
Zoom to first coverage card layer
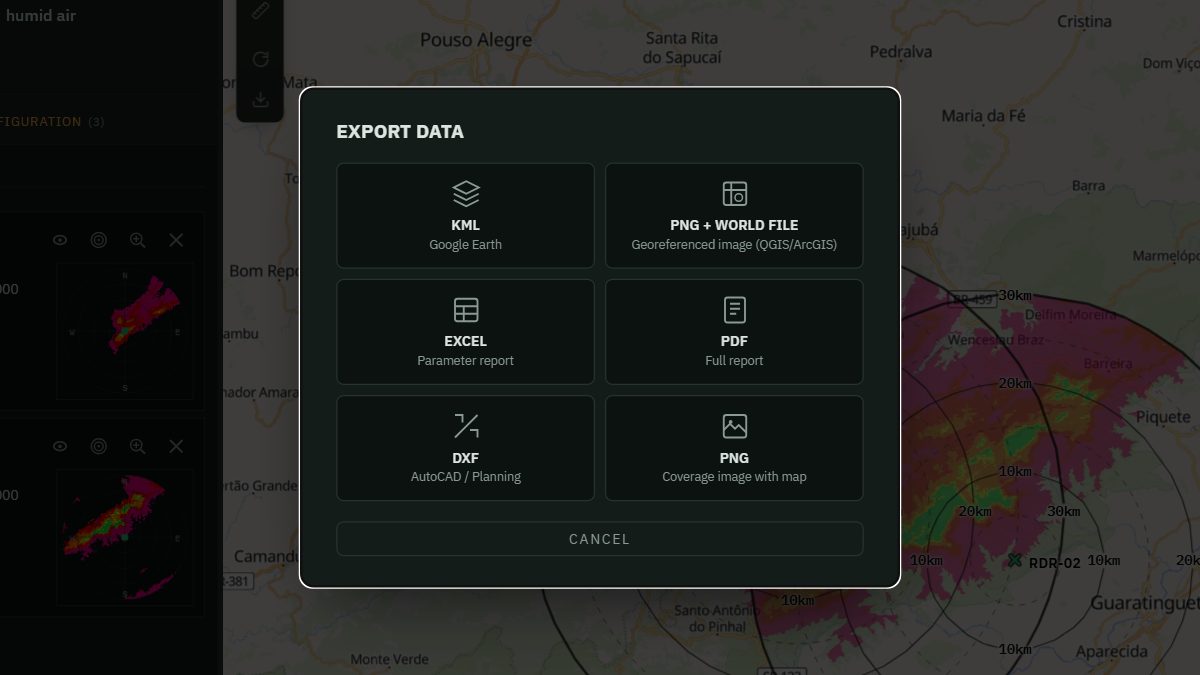[137, 240]
